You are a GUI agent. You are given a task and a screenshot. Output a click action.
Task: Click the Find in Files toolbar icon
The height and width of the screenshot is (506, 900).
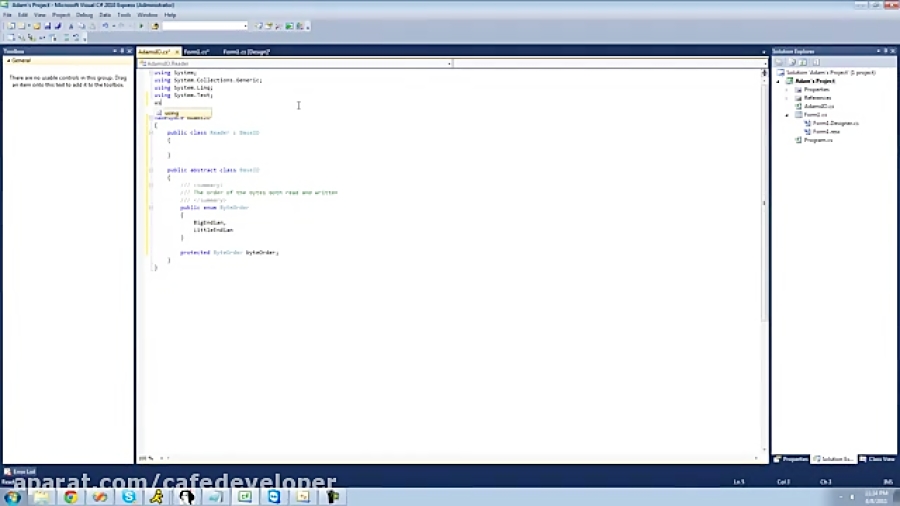tap(155, 26)
